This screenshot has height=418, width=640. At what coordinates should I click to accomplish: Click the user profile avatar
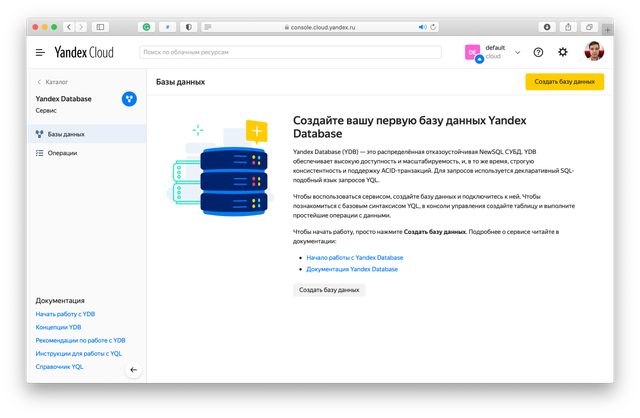[x=593, y=52]
